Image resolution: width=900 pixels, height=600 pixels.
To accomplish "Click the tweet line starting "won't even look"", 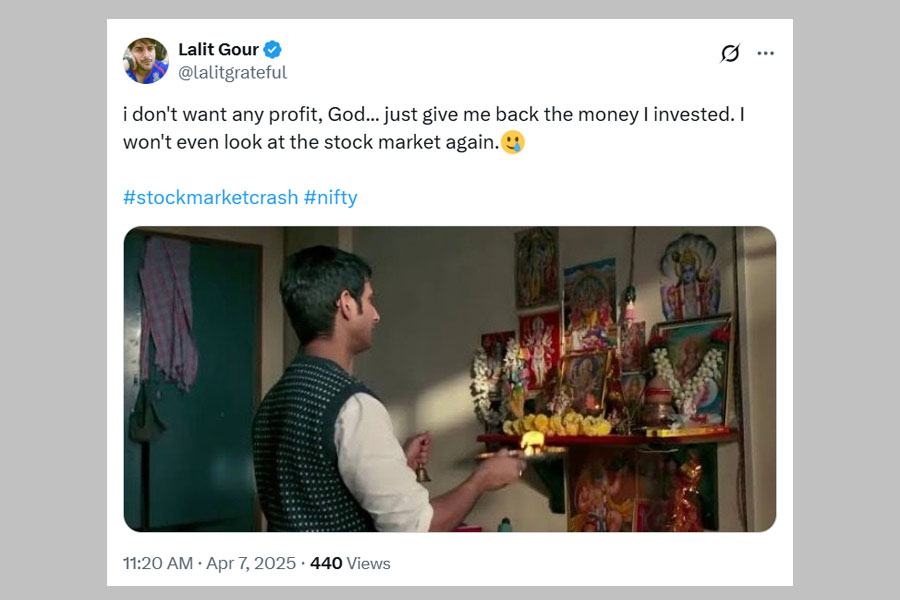I will 310,142.
